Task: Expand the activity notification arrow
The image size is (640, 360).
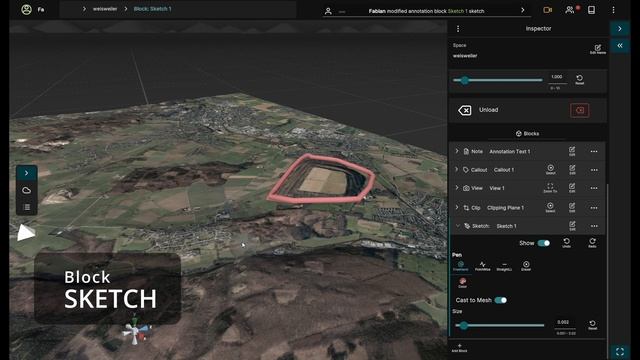Action: point(522,10)
